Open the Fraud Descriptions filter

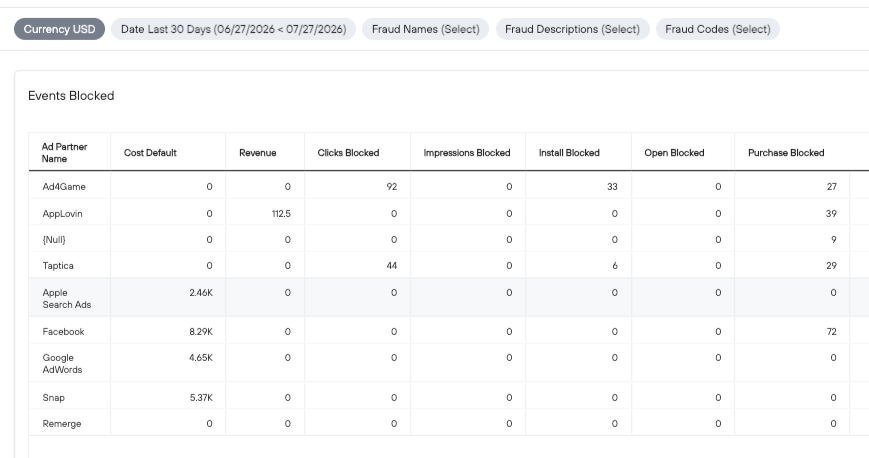click(572, 29)
